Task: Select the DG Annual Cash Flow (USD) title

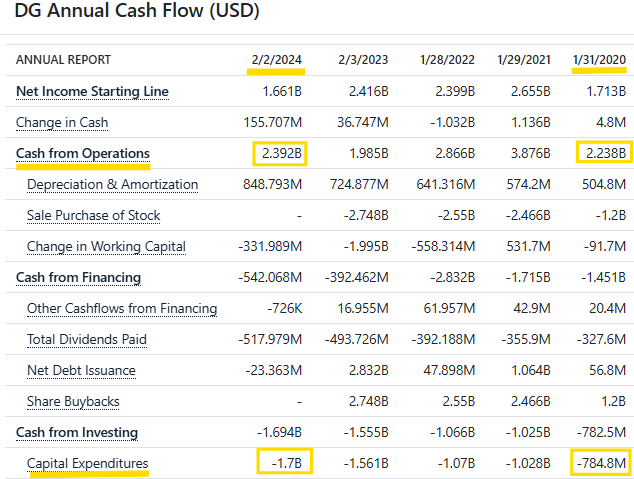Action: click(137, 11)
